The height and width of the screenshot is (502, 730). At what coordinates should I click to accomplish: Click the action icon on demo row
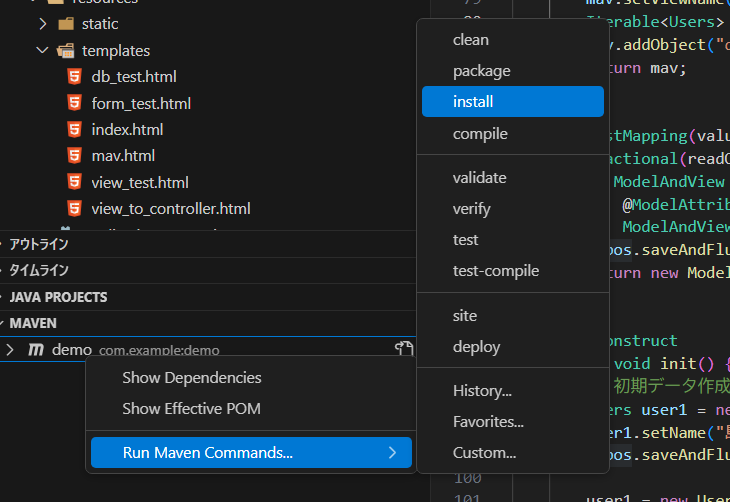[x=403, y=349]
